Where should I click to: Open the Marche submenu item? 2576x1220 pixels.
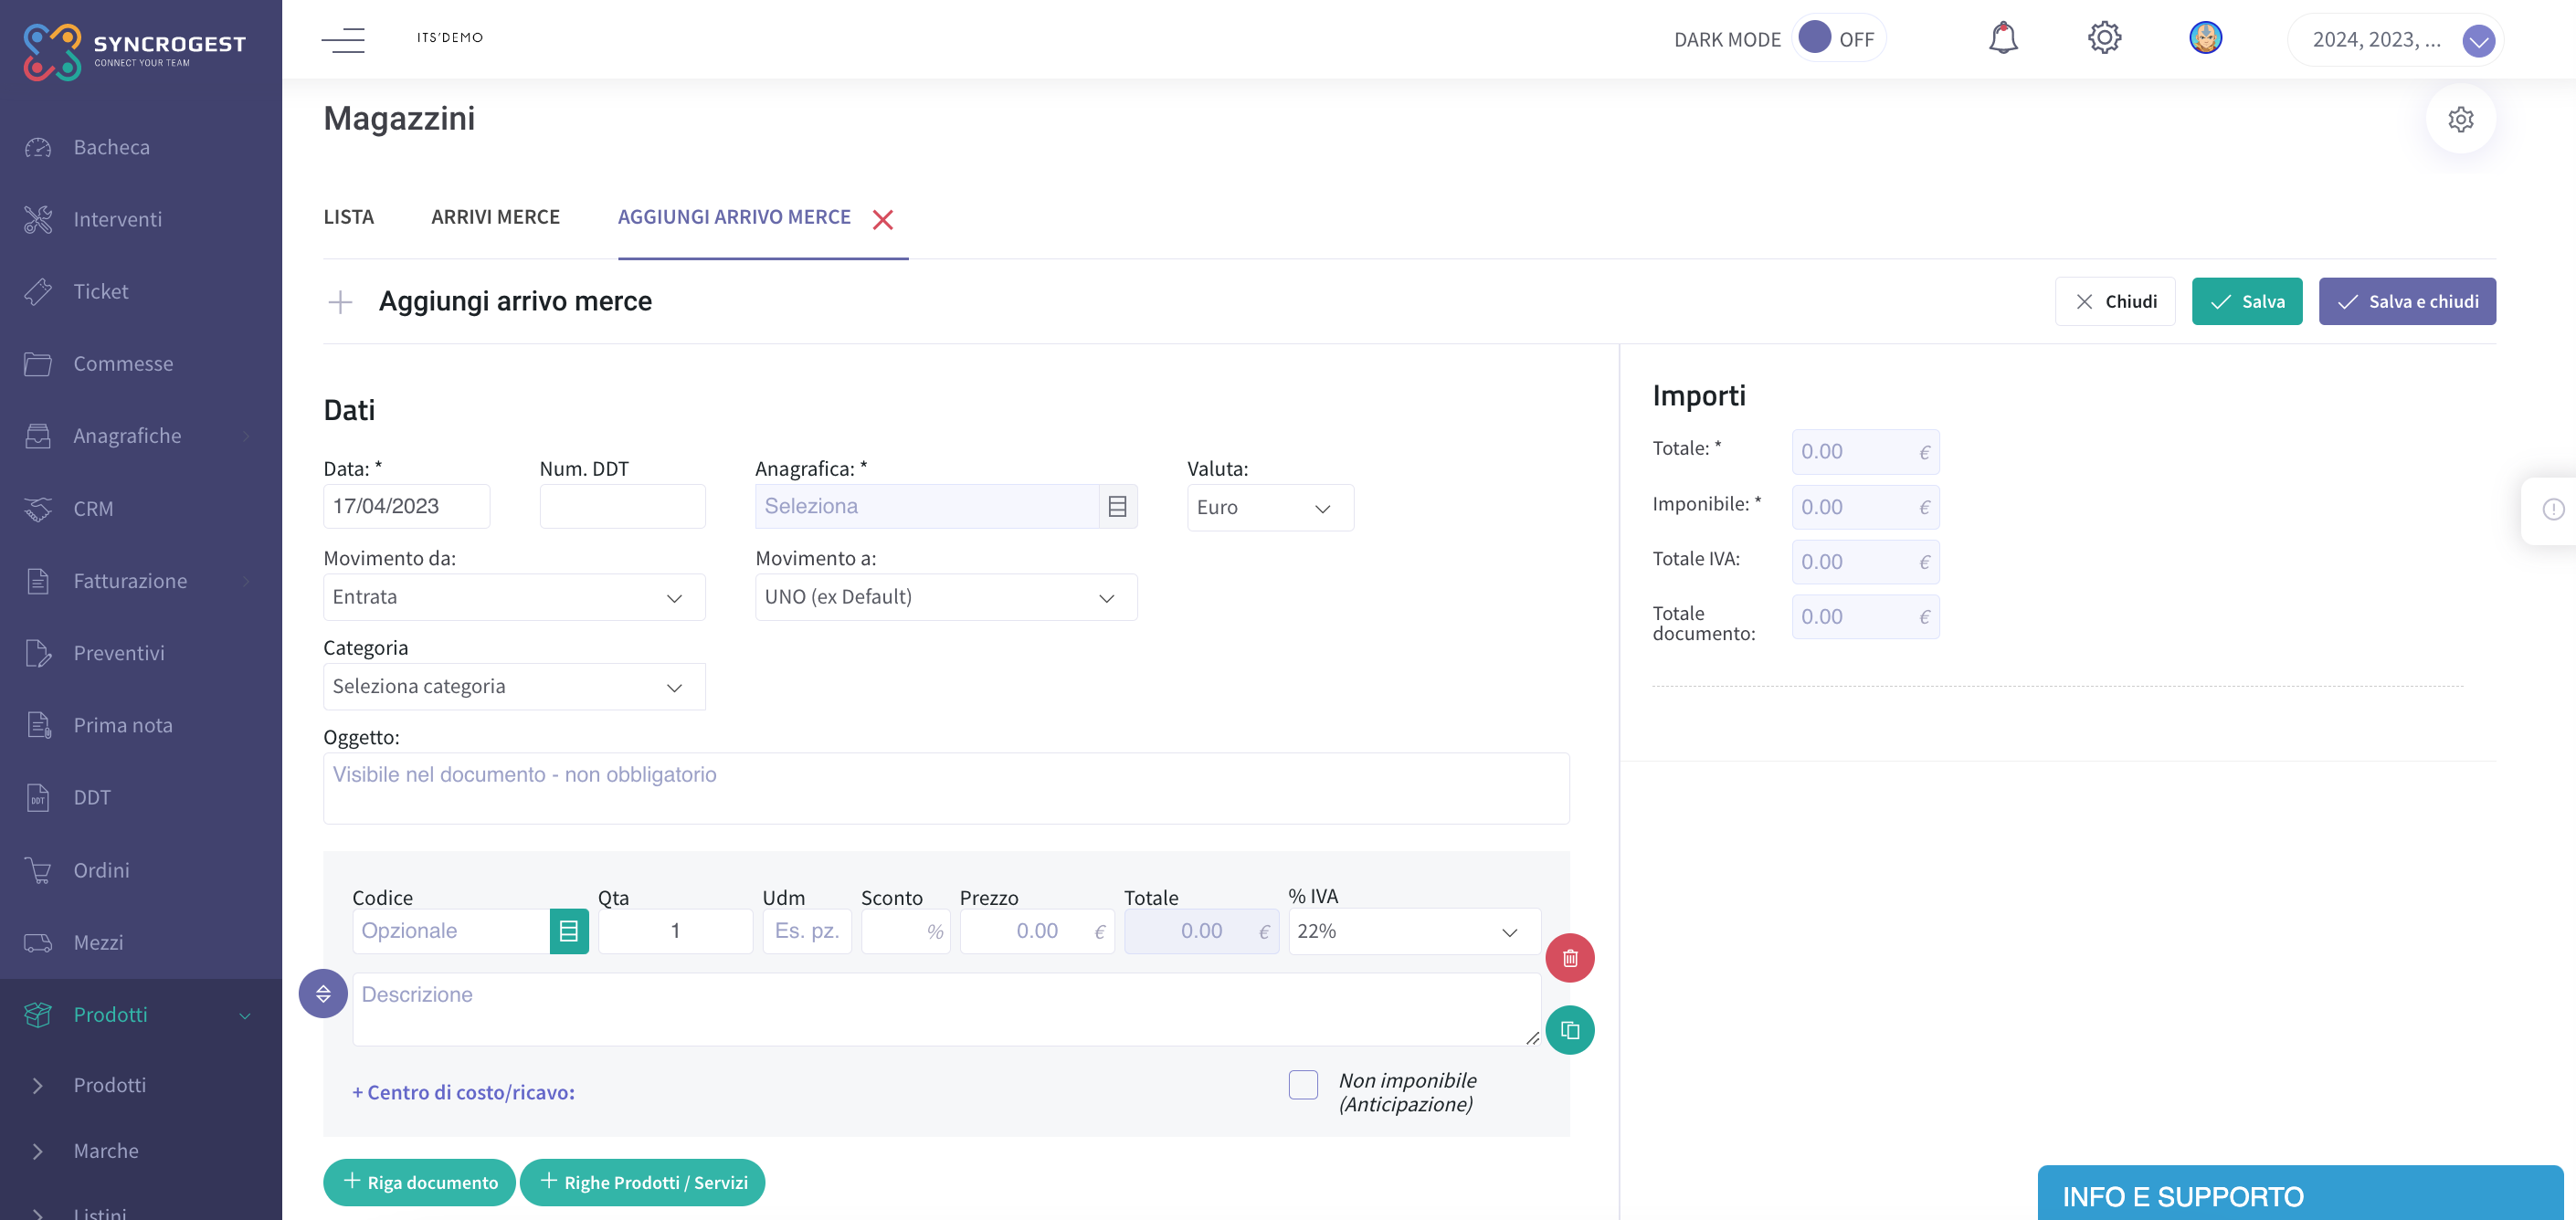pos(105,1151)
